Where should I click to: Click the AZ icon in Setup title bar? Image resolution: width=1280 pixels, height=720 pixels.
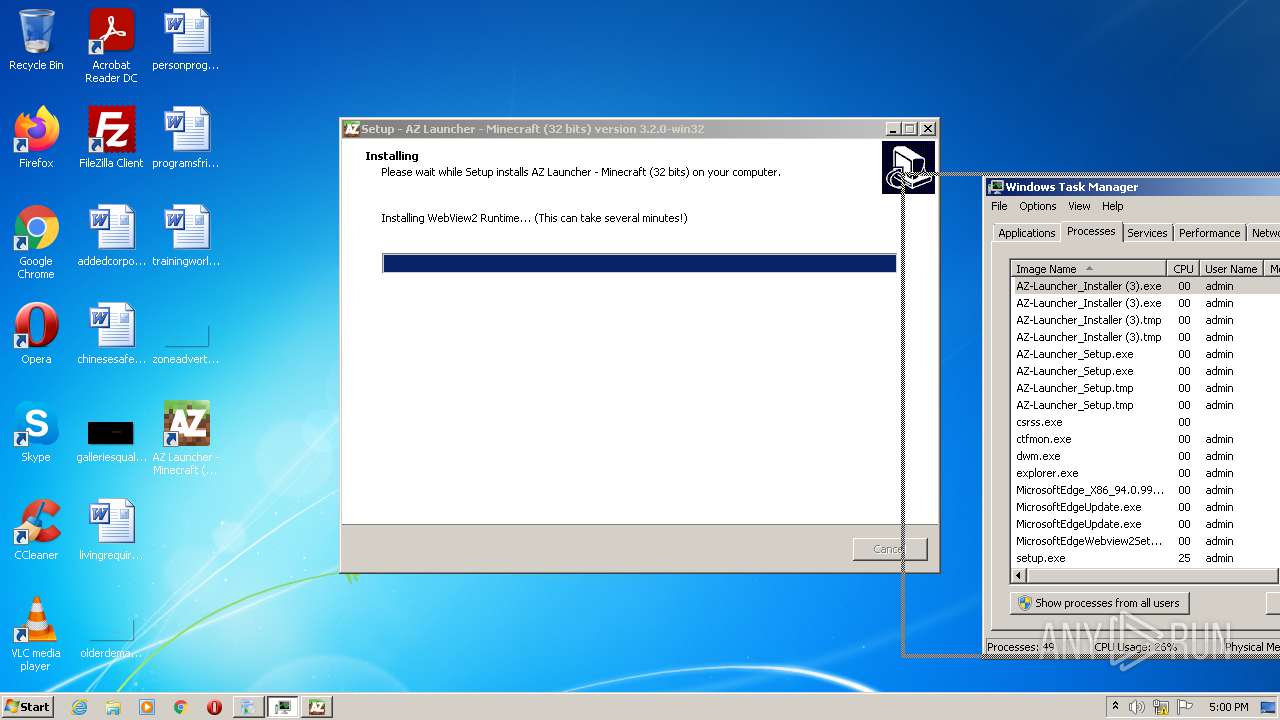click(351, 129)
